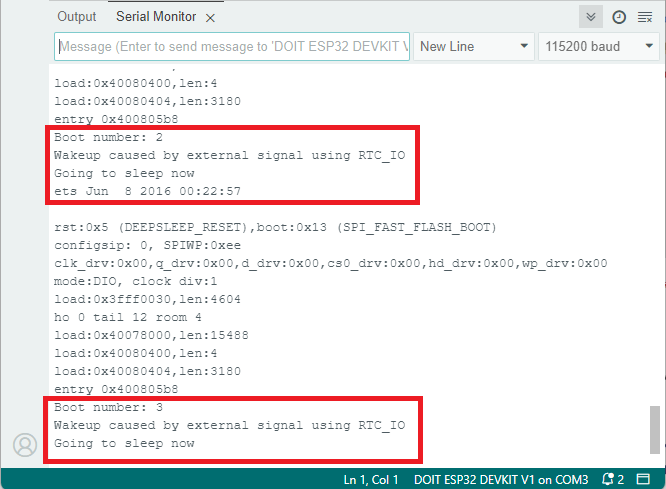Clear the serial monitor output
This screenshot has height=489, width=666.
coord(645,17)
